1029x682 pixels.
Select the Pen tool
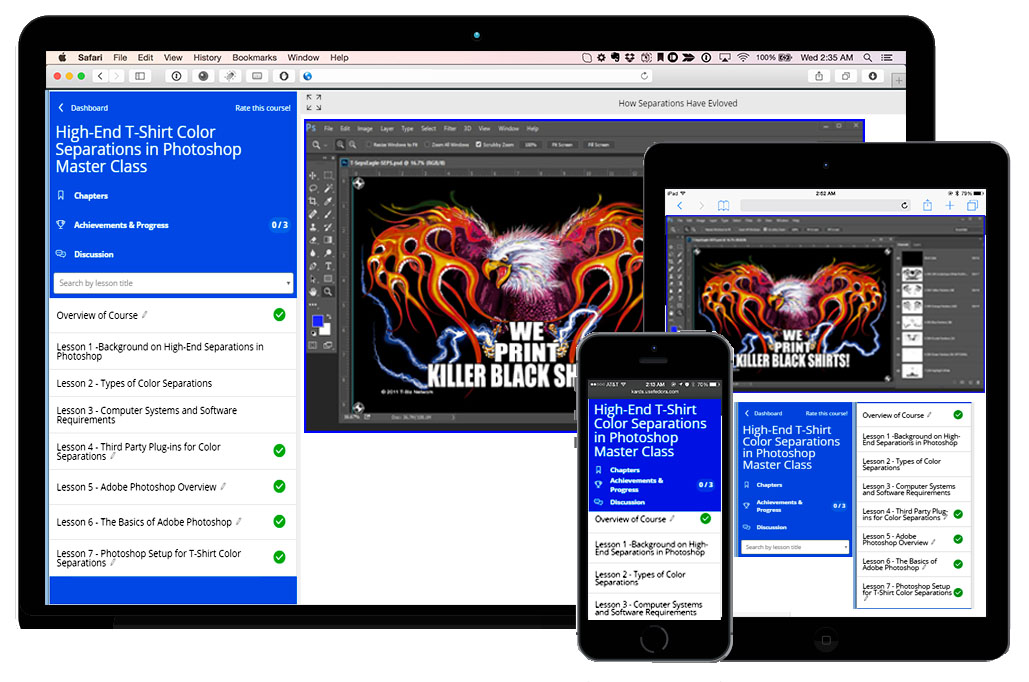tap(313, 266)
